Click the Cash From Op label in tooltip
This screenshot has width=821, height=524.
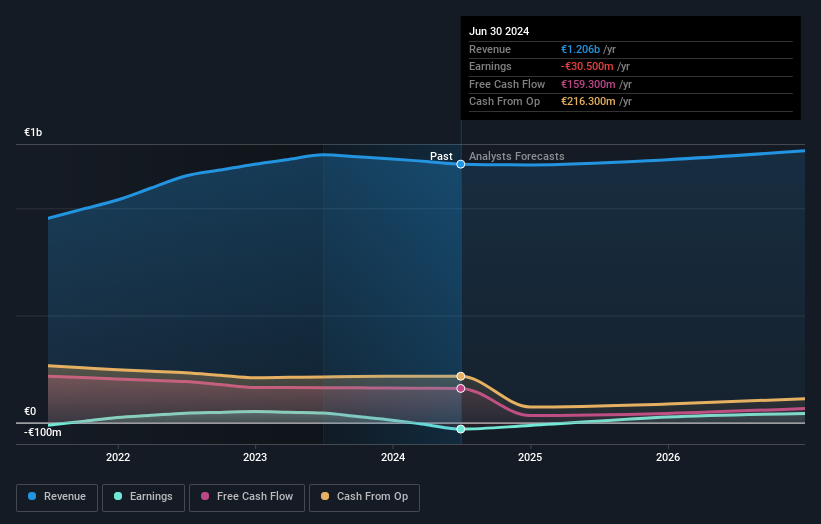coord(504,102)
